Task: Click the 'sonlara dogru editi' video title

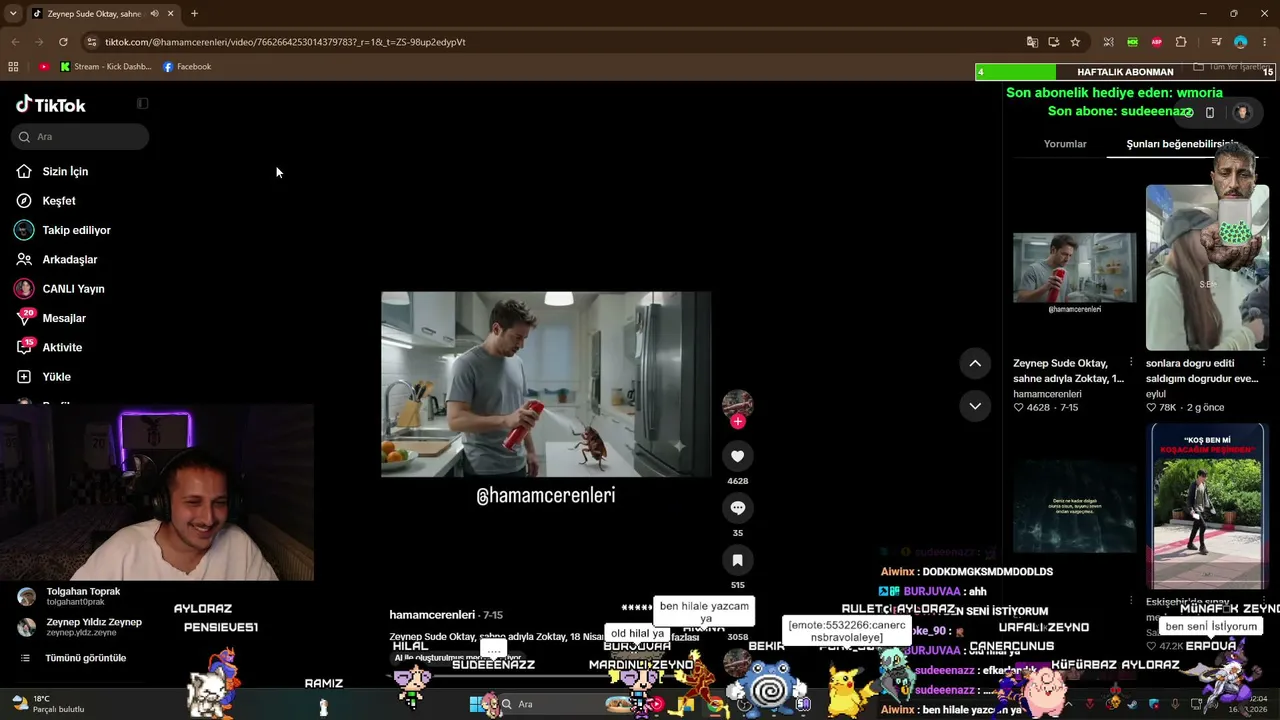Action: click(1202, 371)
